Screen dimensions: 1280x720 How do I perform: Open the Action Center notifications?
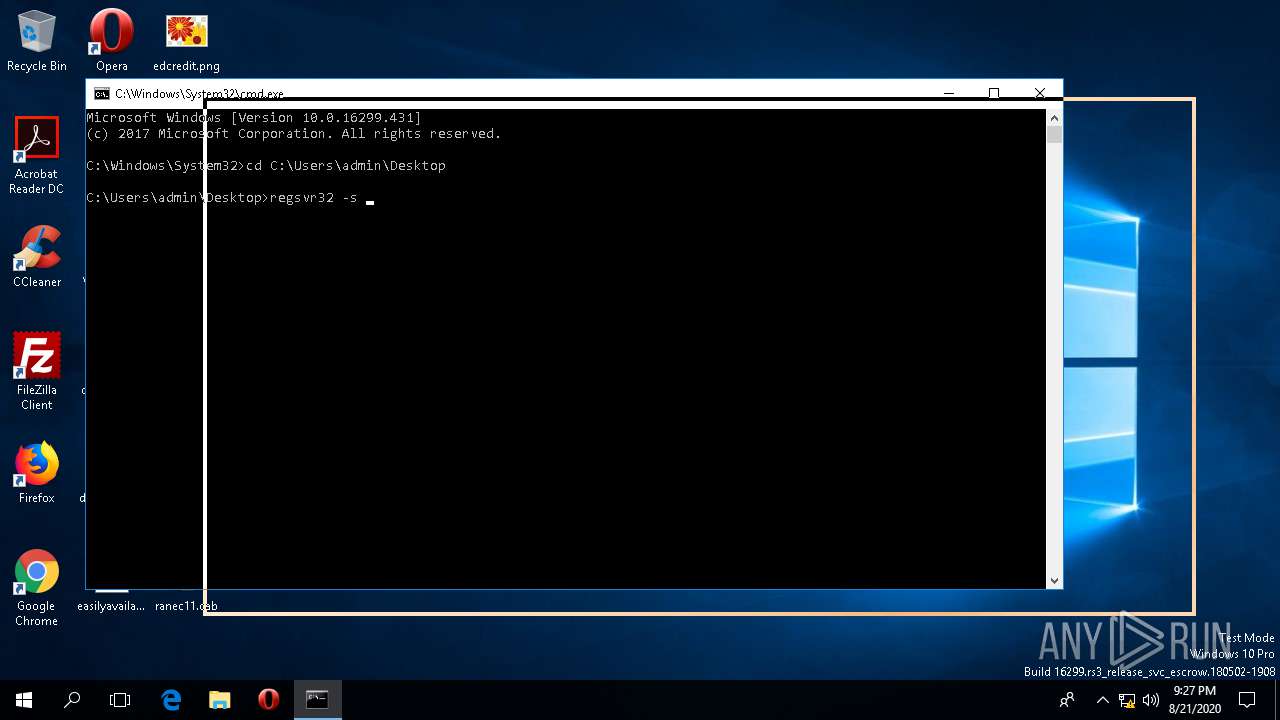click(1247, 700)
